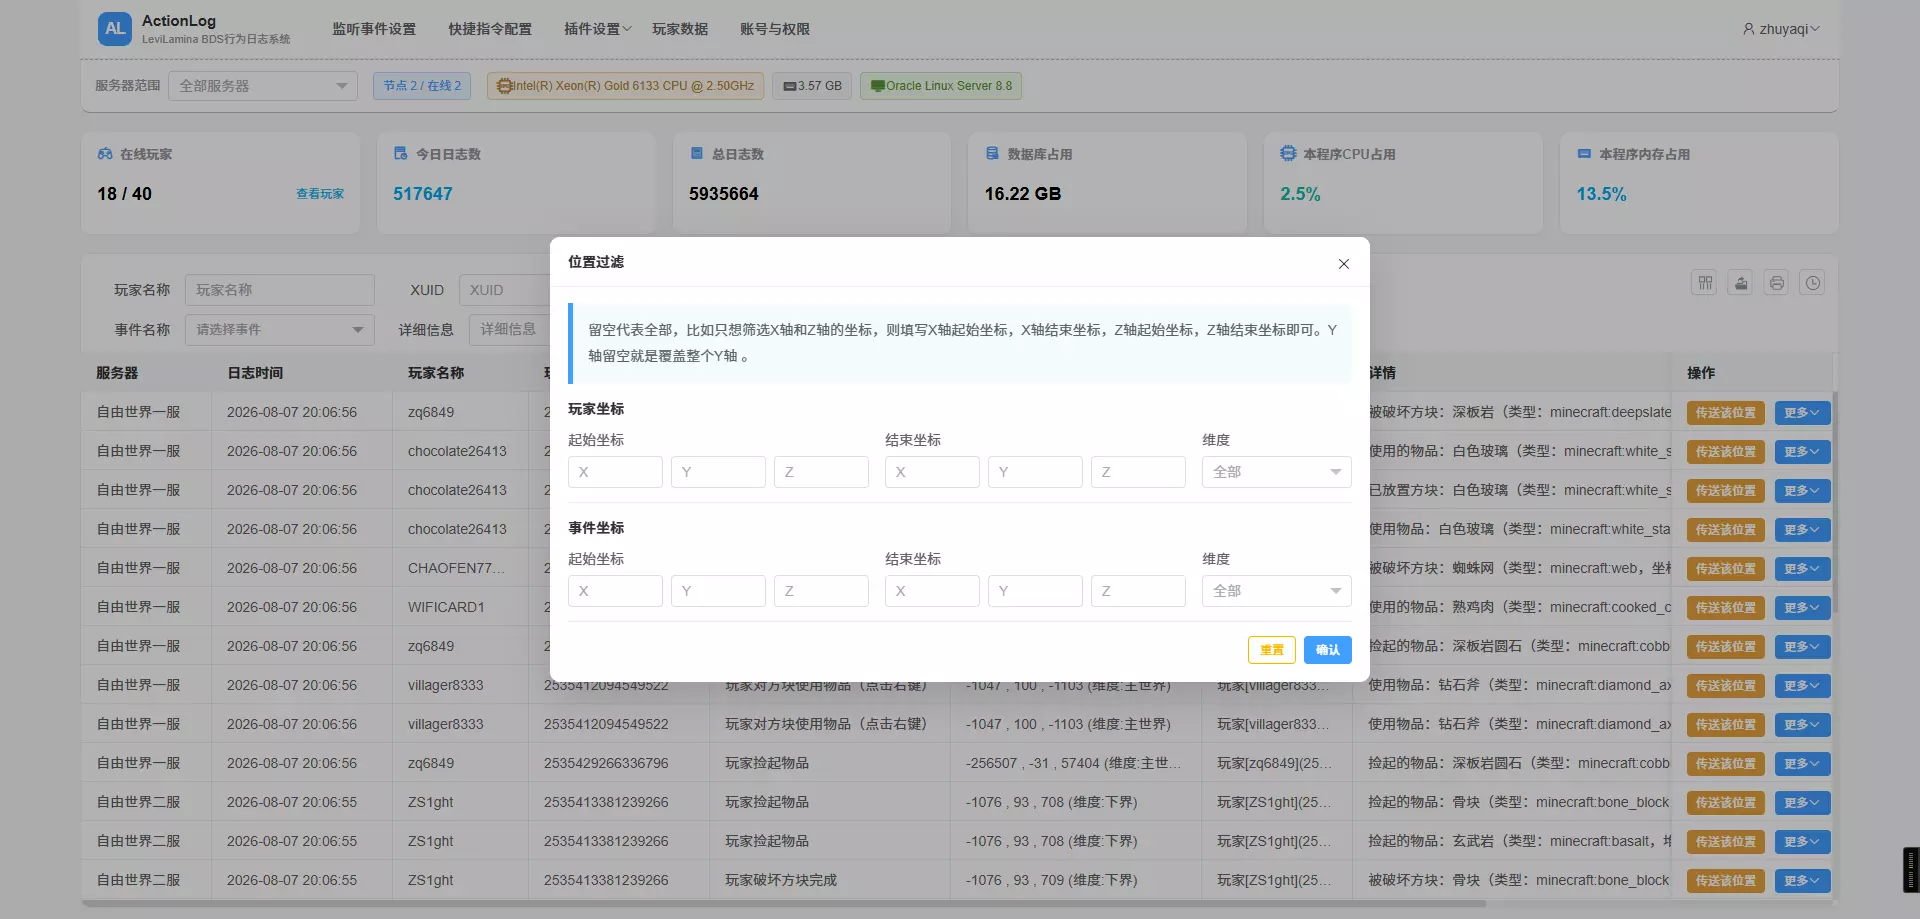Click the printer icon above the table
This screenshot has height=919, width=1920.
1777,283
